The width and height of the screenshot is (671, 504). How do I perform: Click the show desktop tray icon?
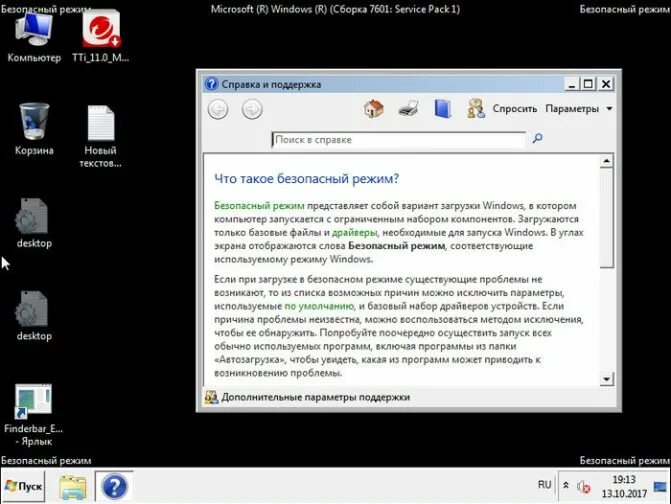tap(660, 487)
